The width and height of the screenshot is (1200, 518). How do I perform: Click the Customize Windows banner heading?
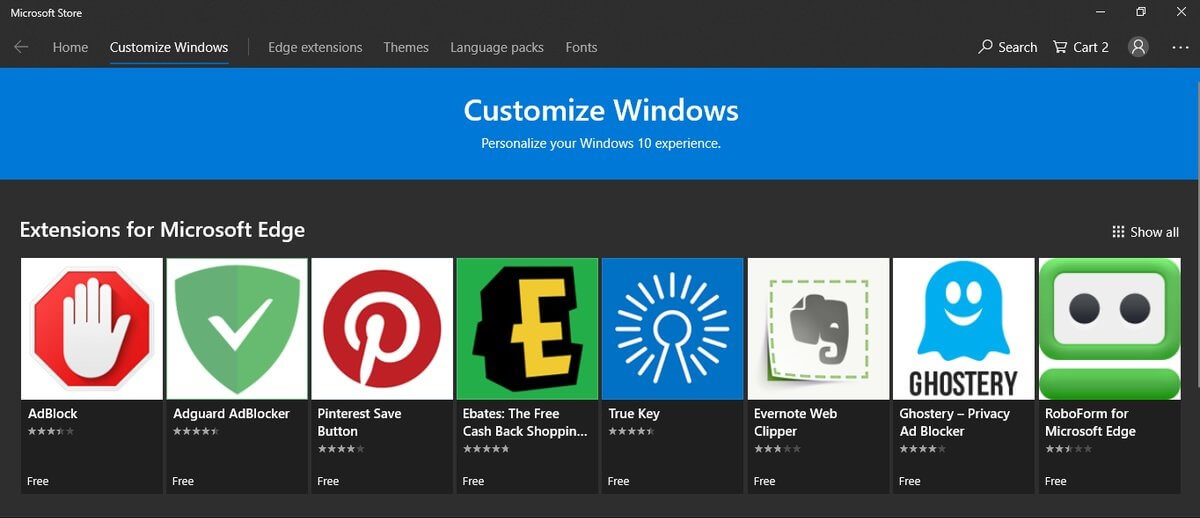pos(601,110)
